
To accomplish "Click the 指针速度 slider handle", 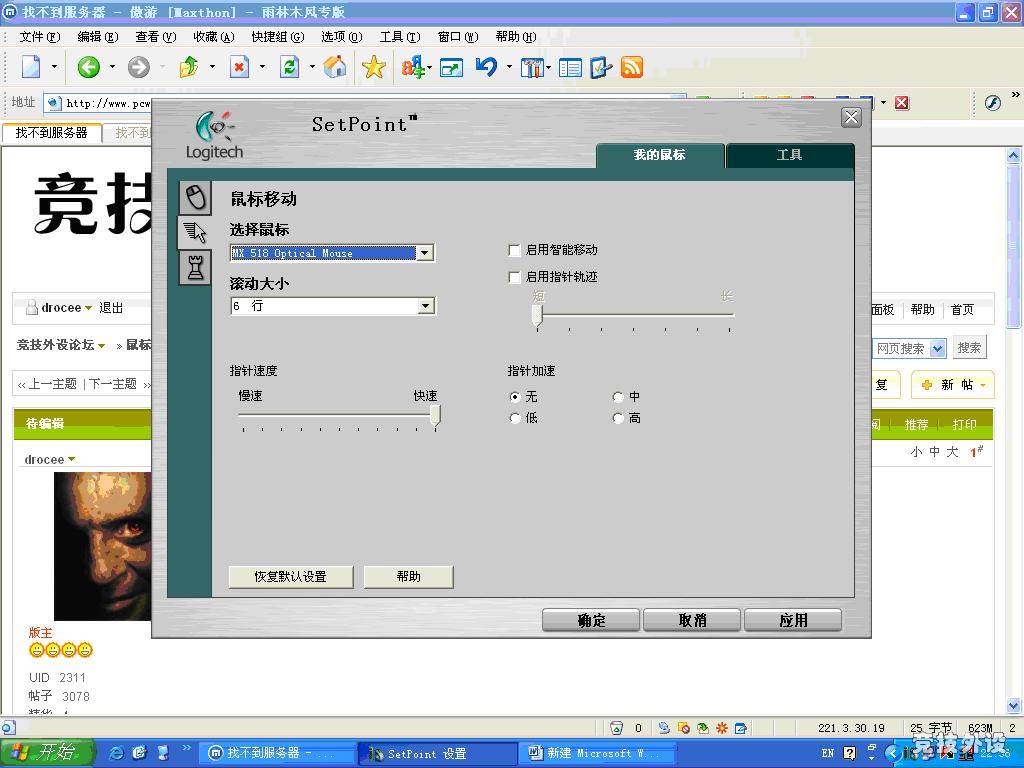I will point(435,415).
